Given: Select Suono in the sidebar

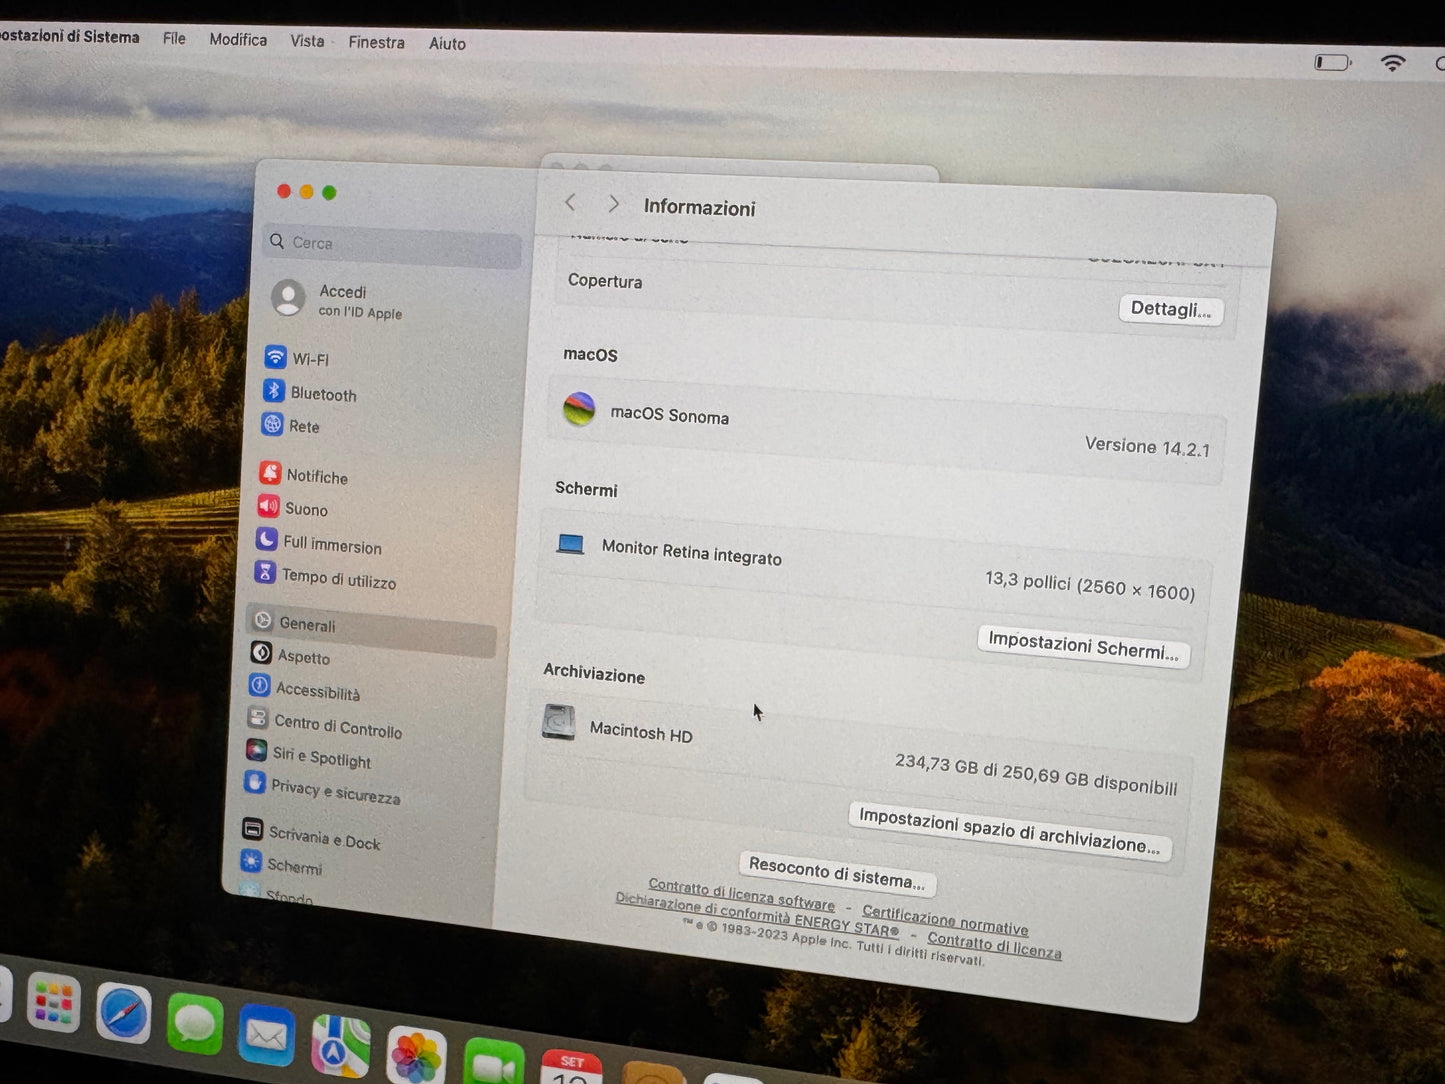Looking at the screenshot, I should coord(305,509).
